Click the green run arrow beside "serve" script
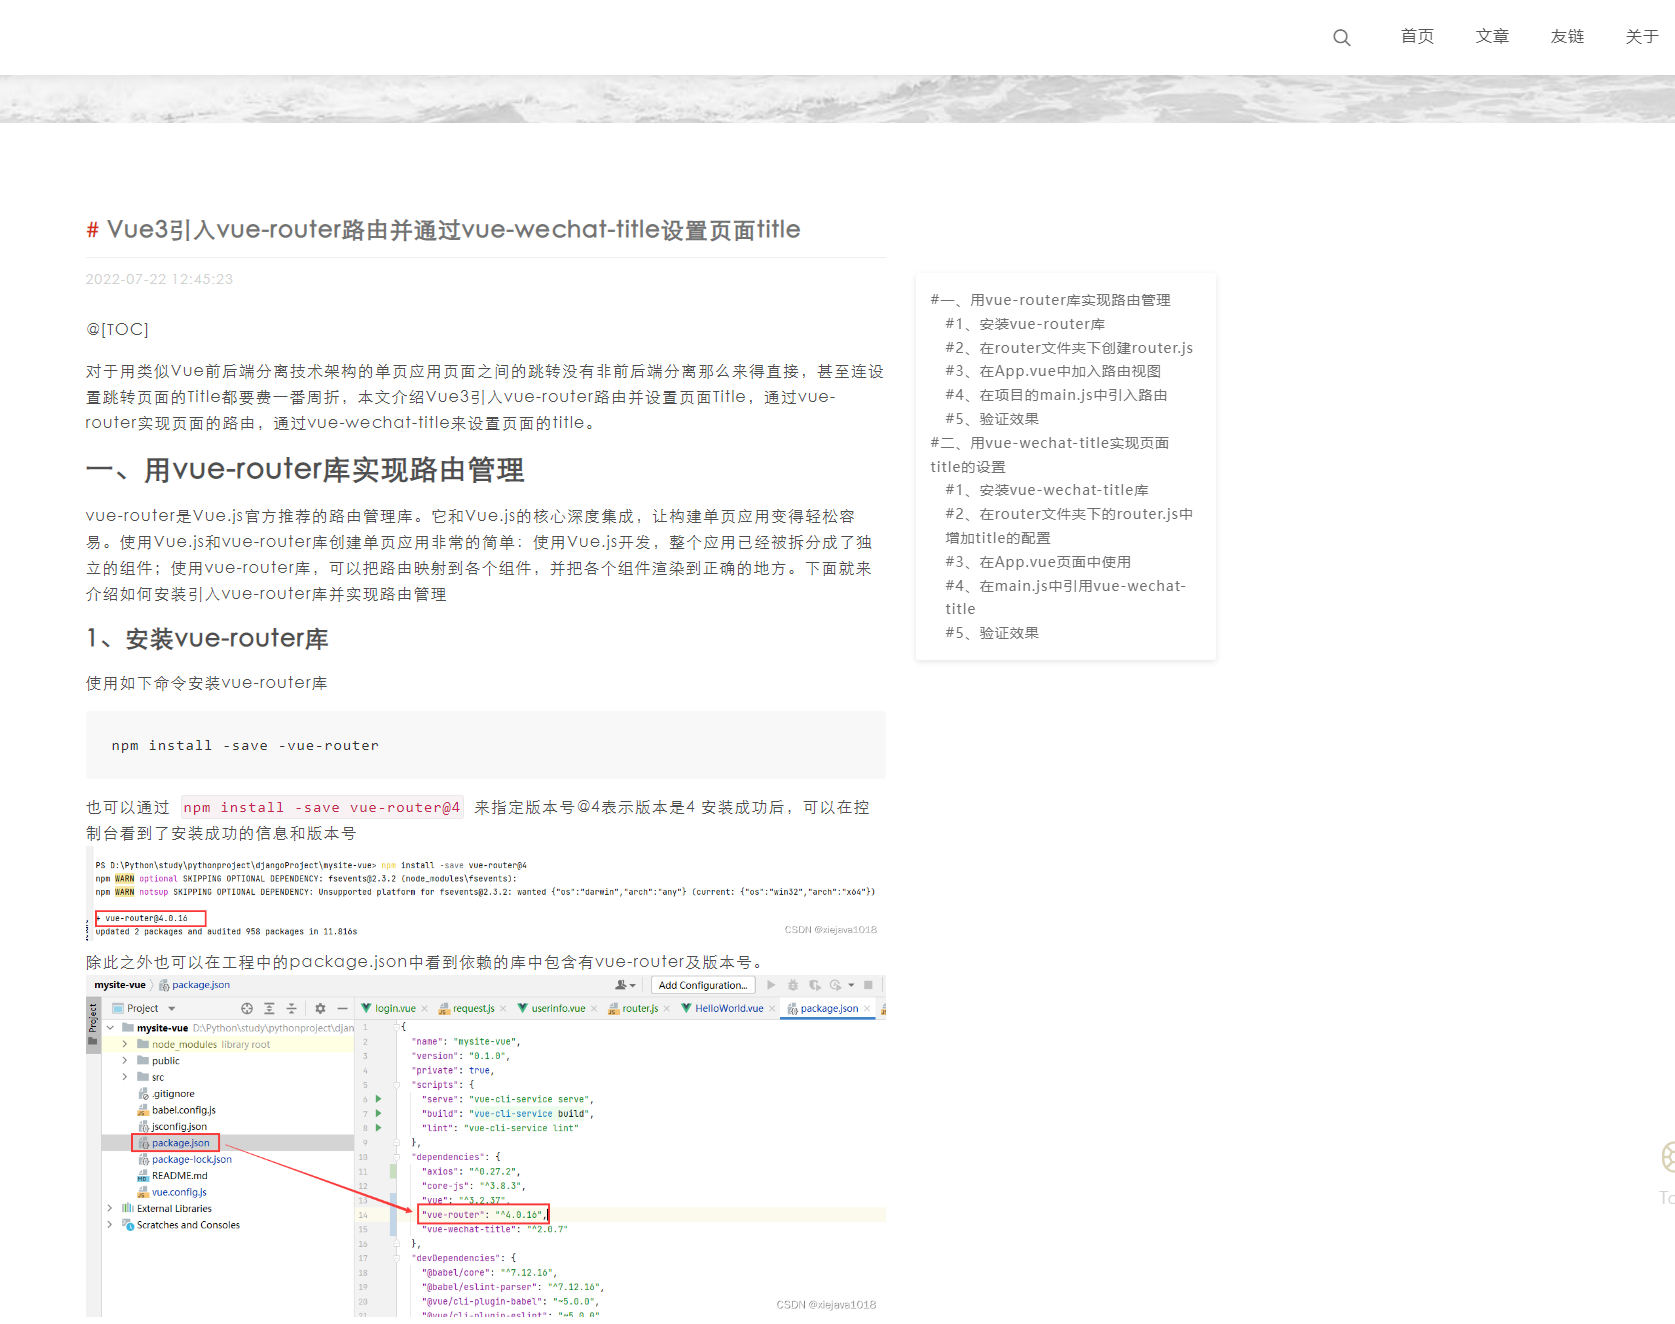This screenshot has width=1675, height=1324. click(x=378, y=1099)
